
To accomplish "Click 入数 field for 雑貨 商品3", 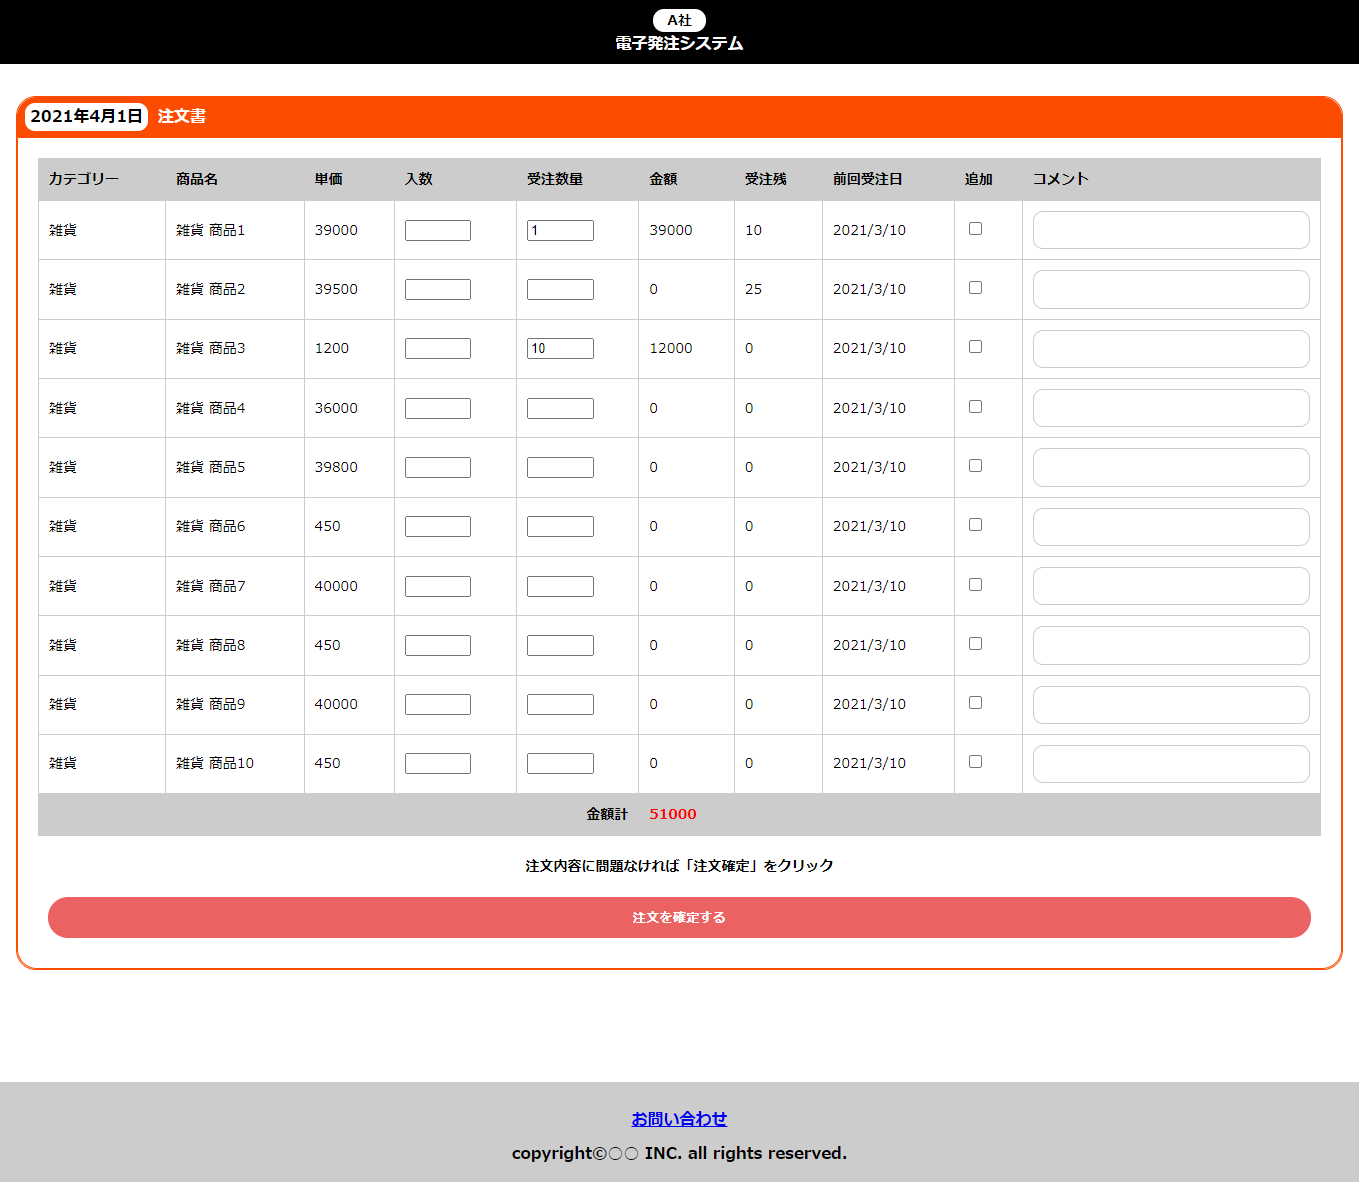I will (x=438, y=348).
